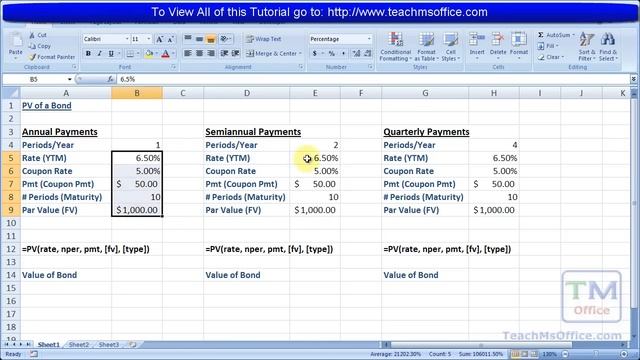Toggle italic formatting
This screenshot has width=640, height=360.
click(99, 53)
